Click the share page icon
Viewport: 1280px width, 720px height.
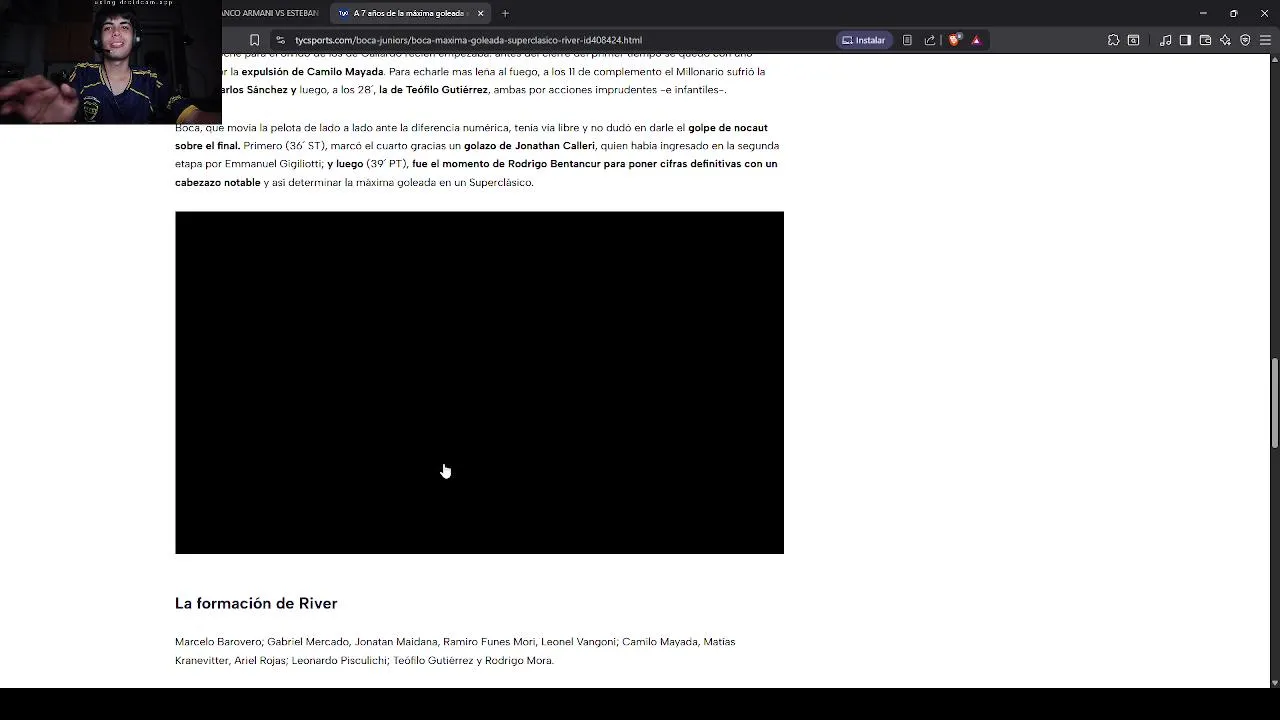click(930, 40)
